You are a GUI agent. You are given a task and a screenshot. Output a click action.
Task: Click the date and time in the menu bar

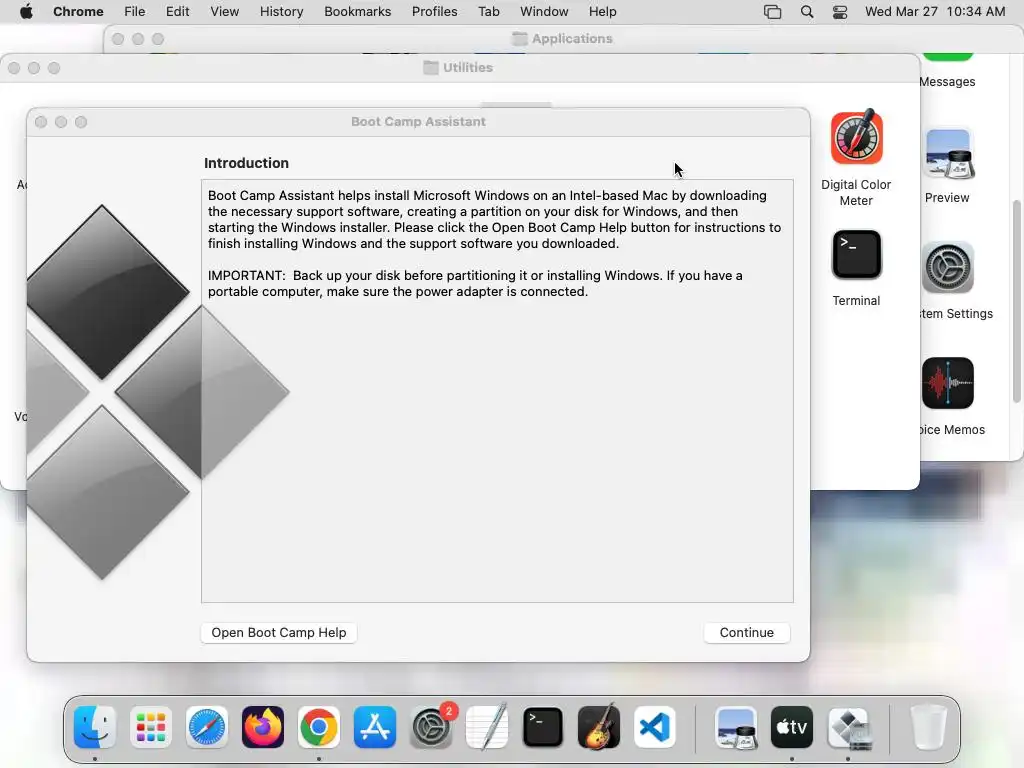935,12
